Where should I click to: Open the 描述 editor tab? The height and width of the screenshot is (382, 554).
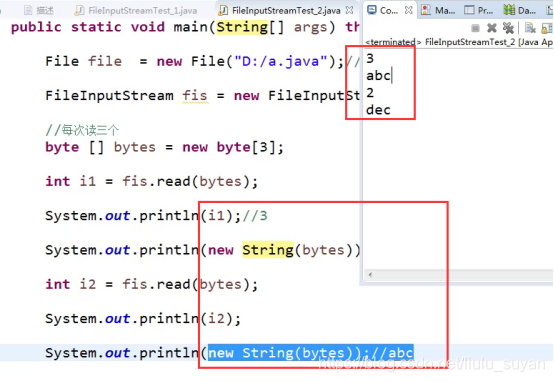(x=40, y=11)
